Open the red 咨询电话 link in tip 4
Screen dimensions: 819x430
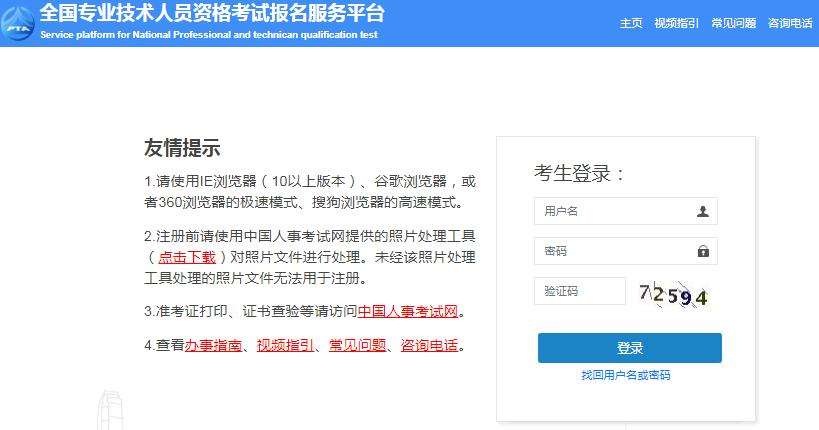click(x=429, y=345)
